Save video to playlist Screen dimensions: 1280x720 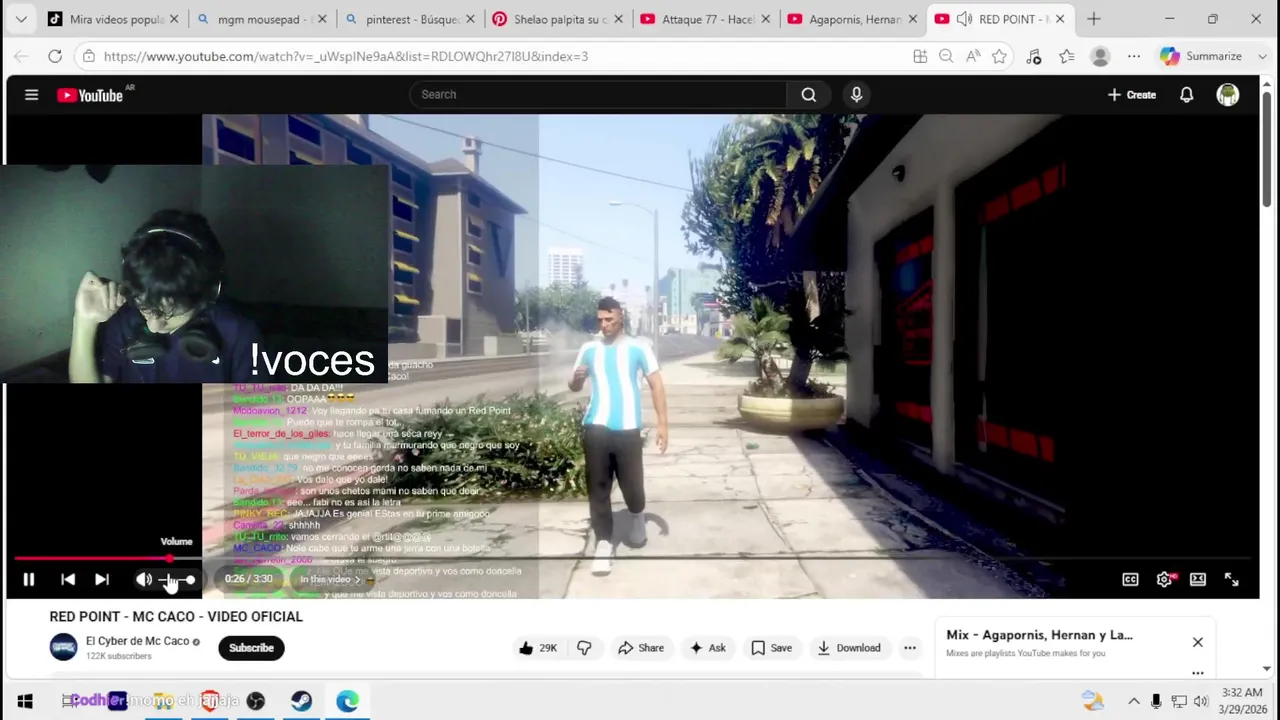tap(771, 648)
